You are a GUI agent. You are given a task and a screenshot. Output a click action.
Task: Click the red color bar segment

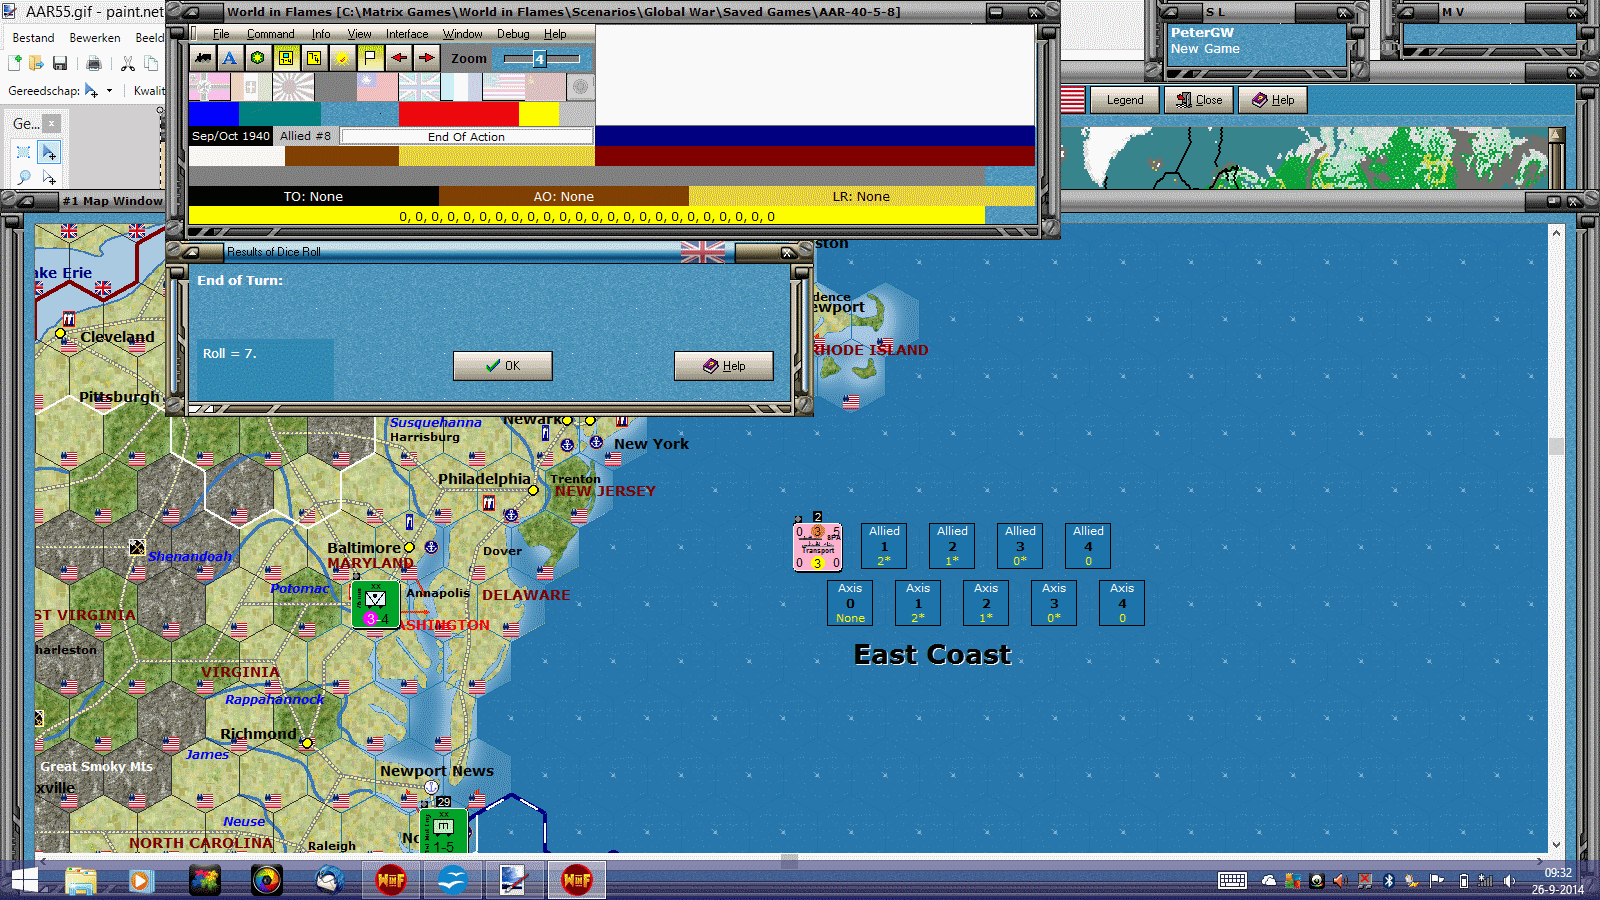[459, 114]
